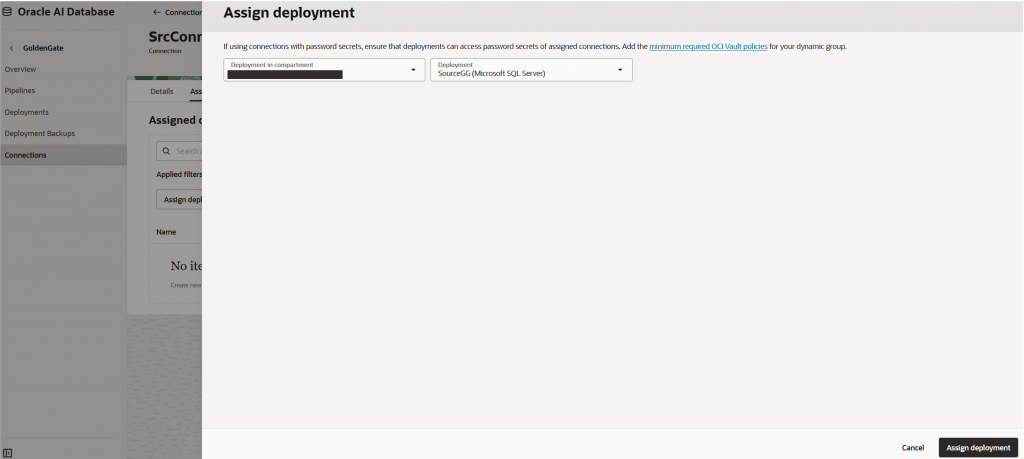Screen dimensions: 1024x459
Task: Go back using the GoldenGate chevron
Action: point(11,48)
